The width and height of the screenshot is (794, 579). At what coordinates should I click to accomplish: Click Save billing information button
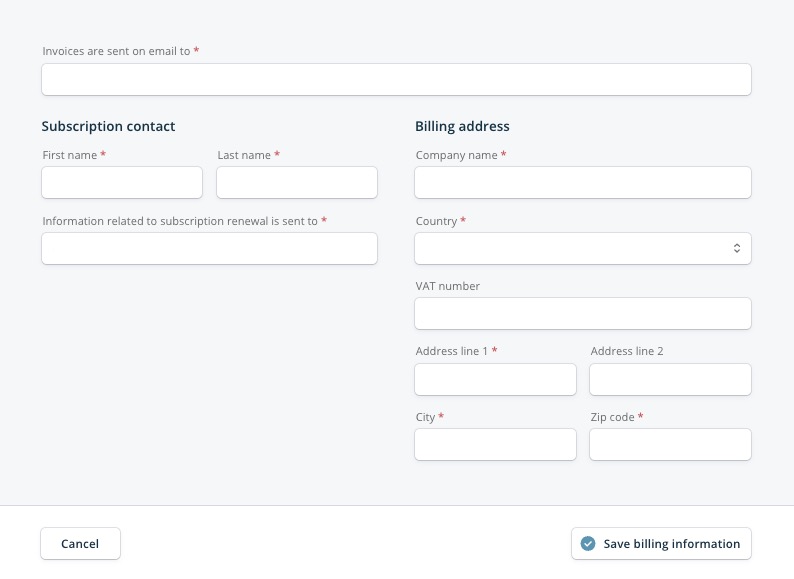(661, 544)
